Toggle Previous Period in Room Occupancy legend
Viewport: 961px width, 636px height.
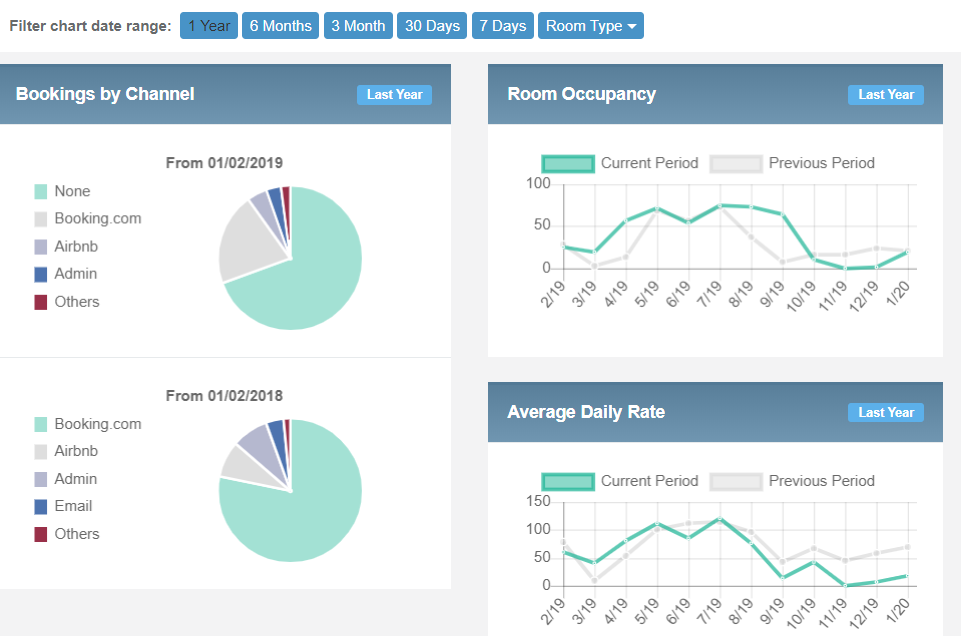[792, 164]
